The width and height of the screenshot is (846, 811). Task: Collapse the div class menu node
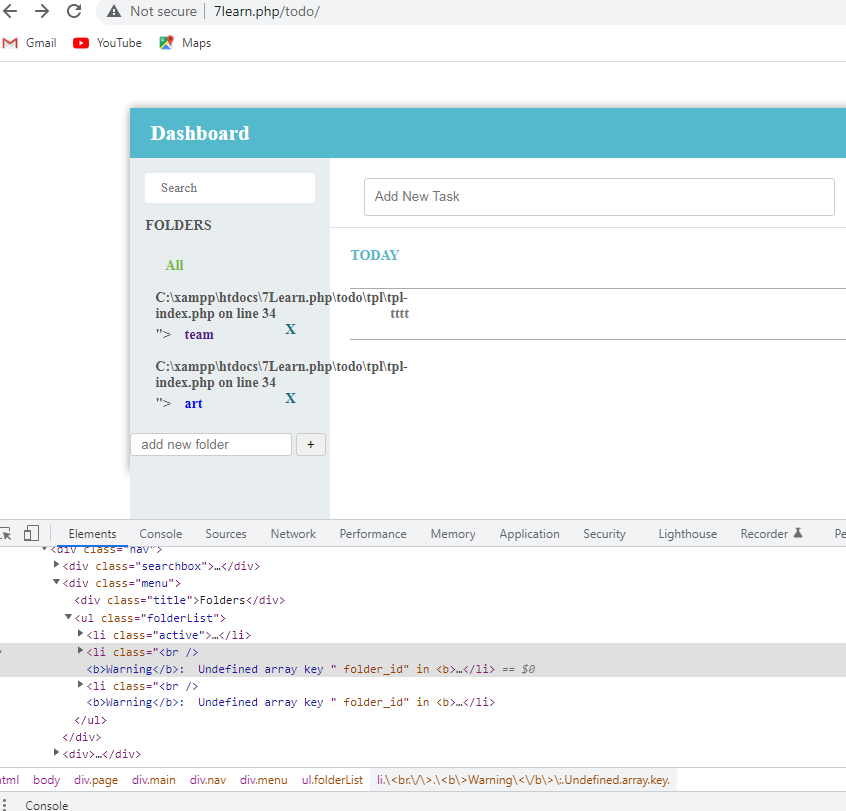coord(56,582)
